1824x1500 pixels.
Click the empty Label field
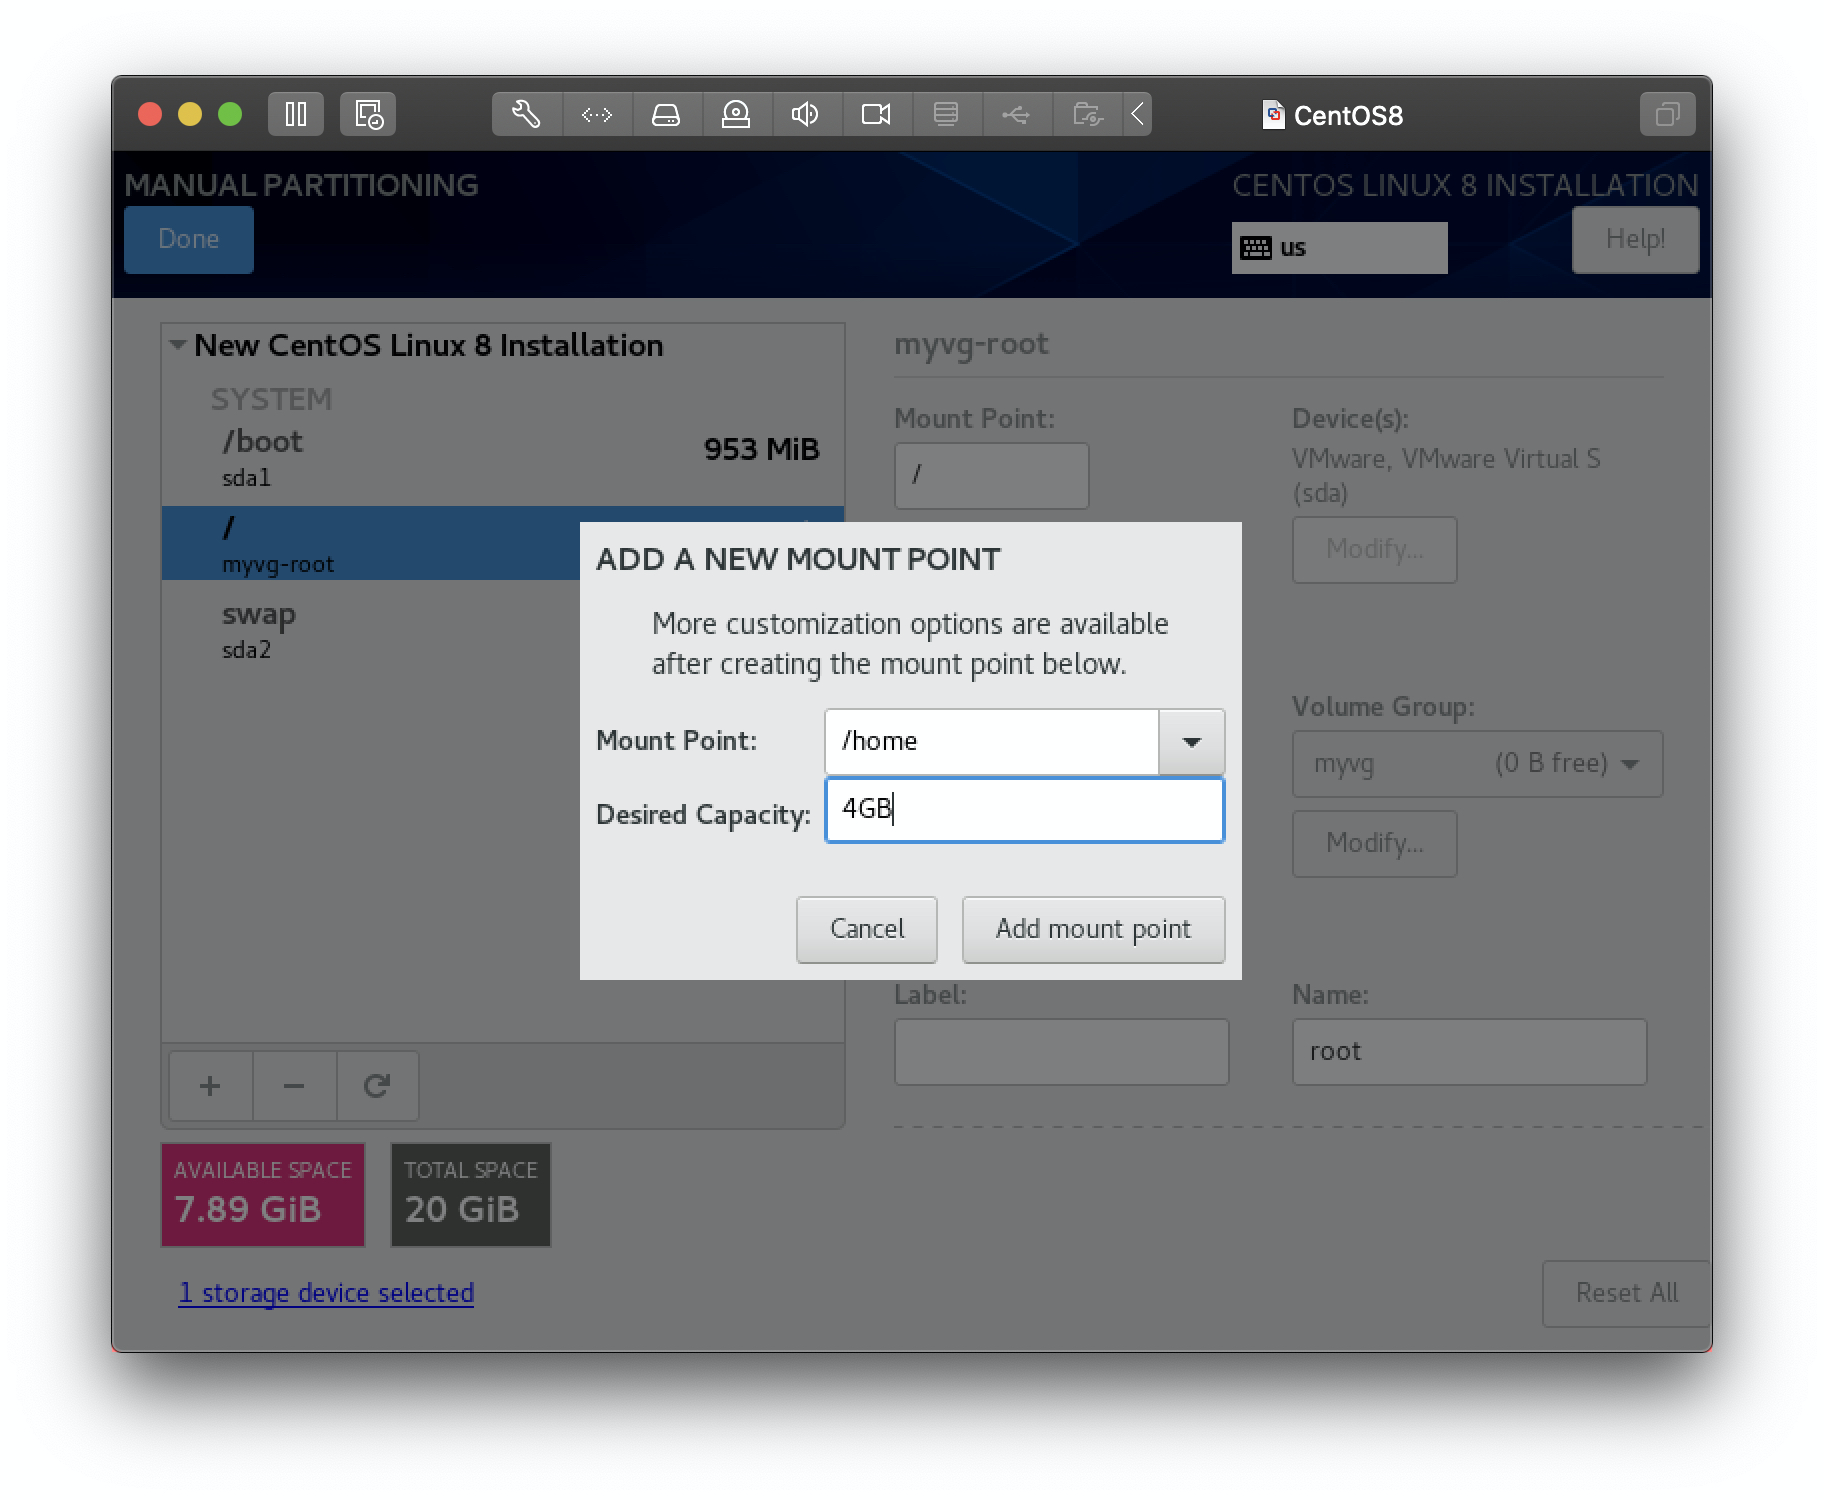tap(1061, 1051)
